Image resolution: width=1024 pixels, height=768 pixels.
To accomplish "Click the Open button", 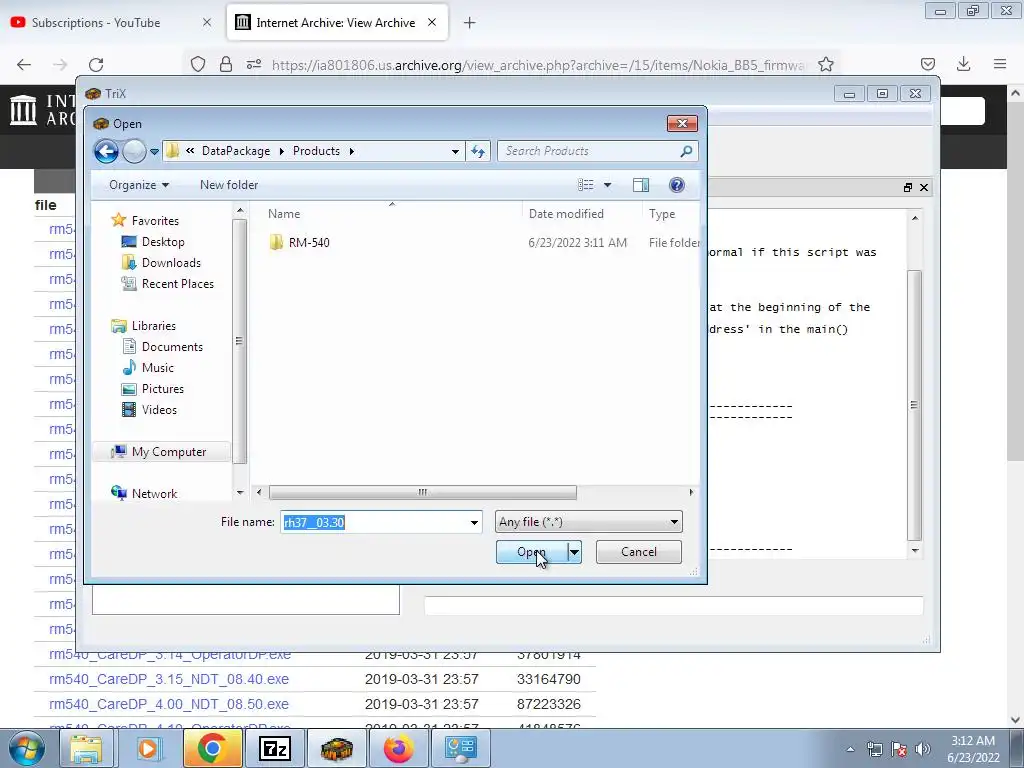I will pos(531,552).
